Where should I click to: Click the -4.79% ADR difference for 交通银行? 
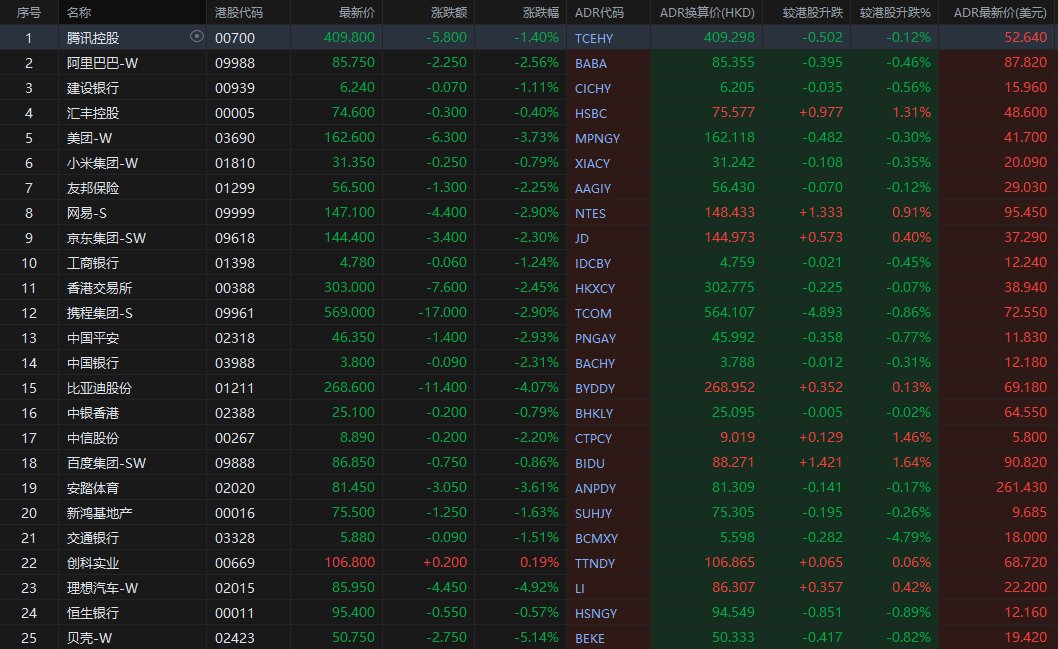tap(908, 536)
